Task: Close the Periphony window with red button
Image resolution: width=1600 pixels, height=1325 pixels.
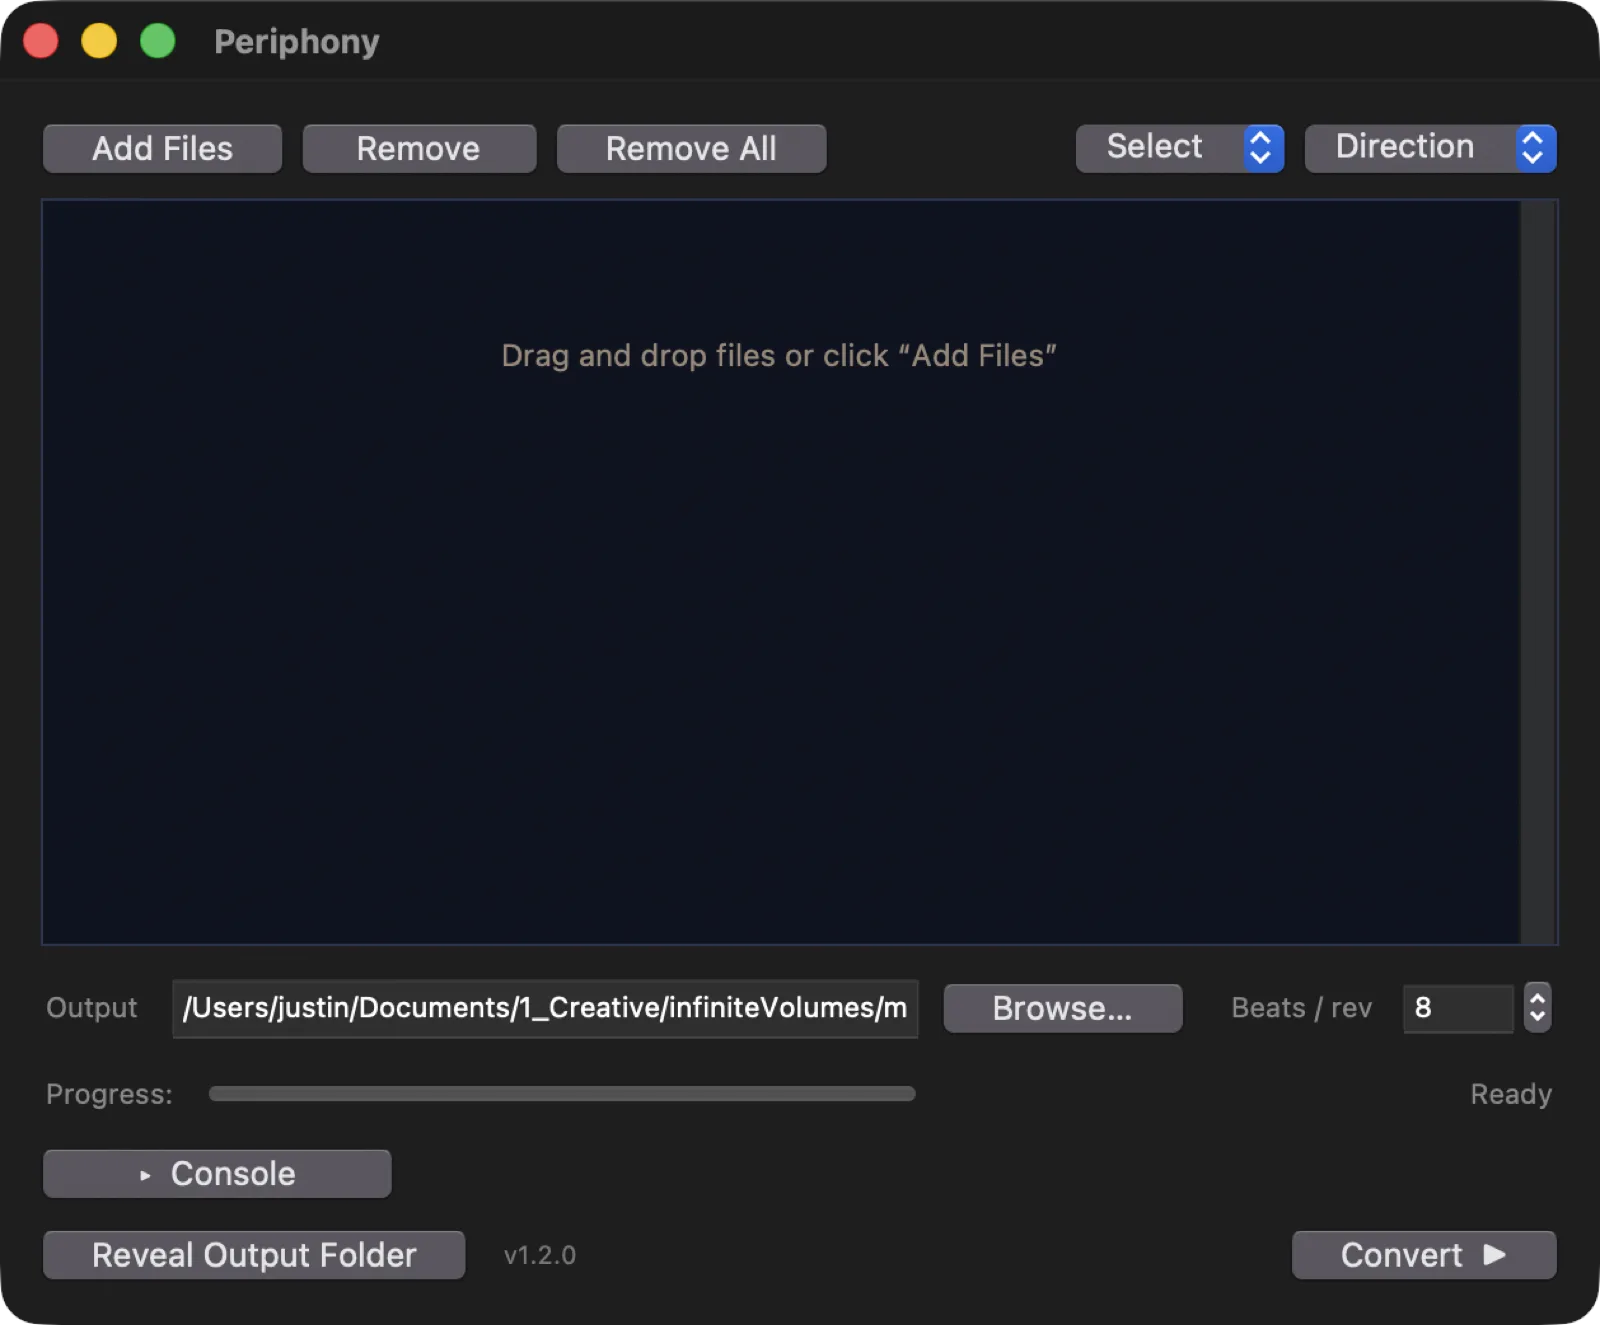Action: click(x=41, y=41)
